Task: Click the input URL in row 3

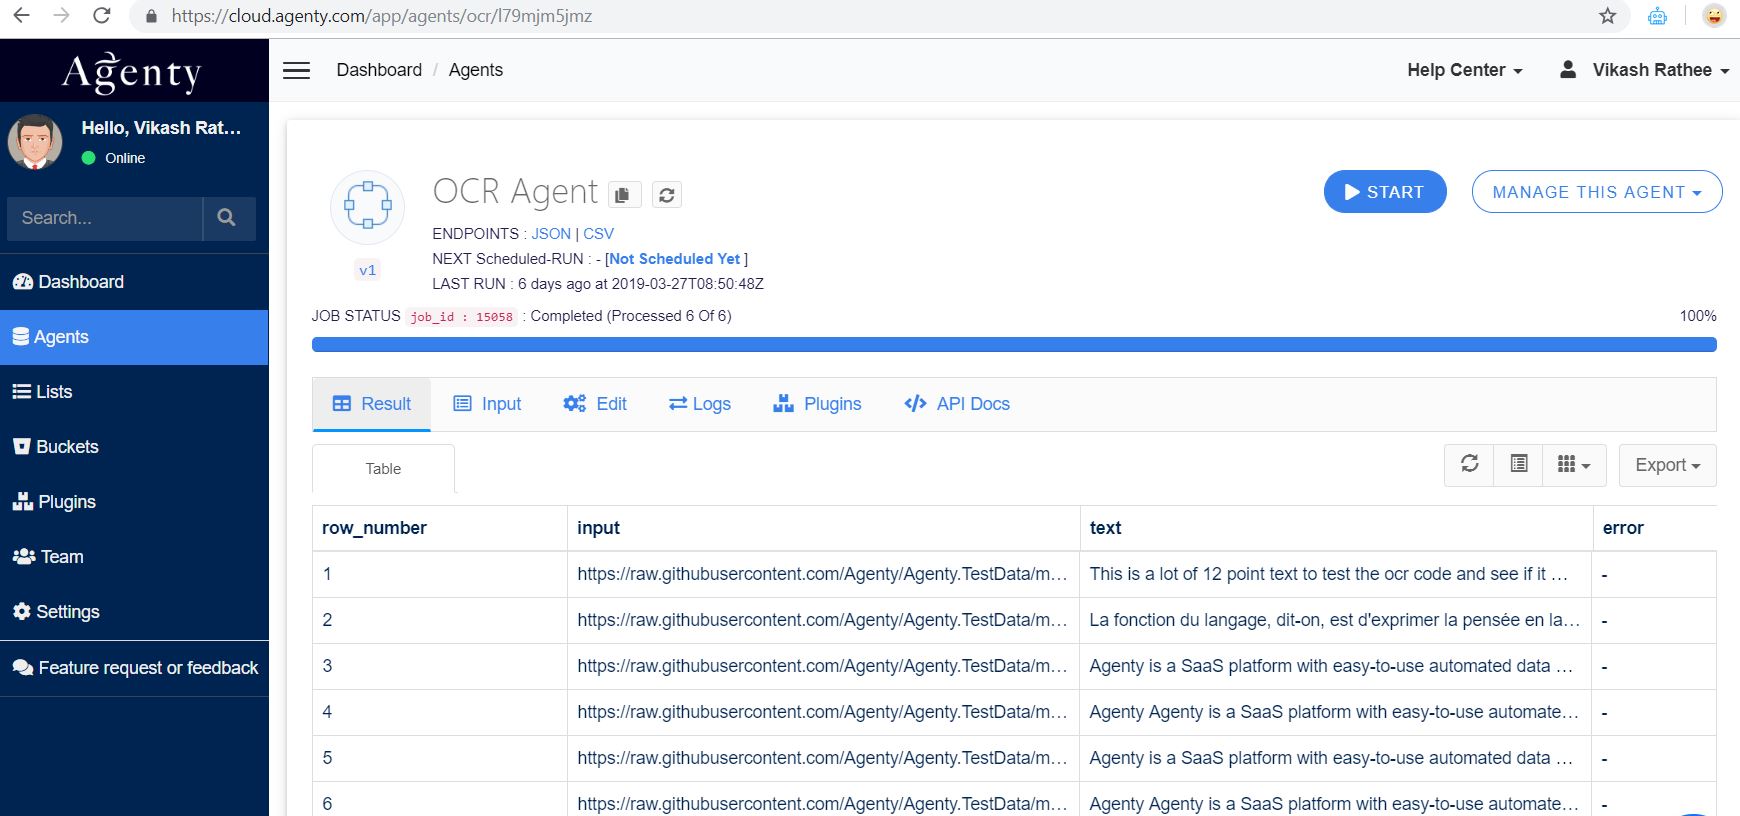Action: tap(822, 666)
